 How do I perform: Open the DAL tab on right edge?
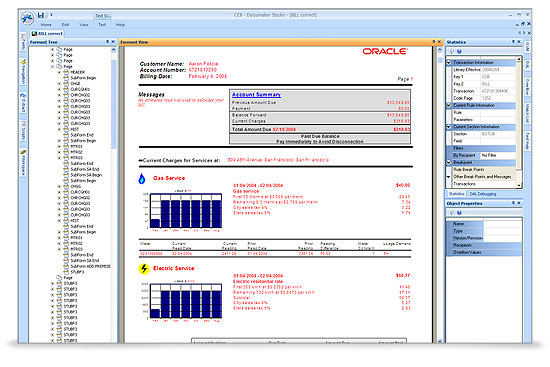click(527, 65)
